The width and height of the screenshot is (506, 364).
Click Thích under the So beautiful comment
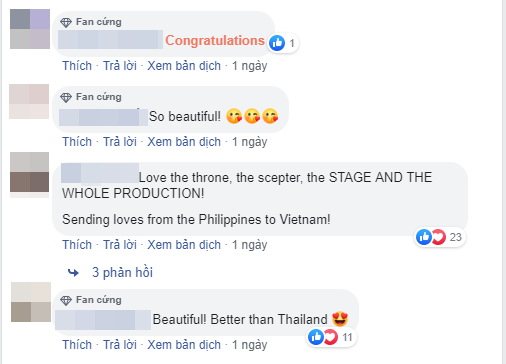pyautogui.click(x=77, y=142)
